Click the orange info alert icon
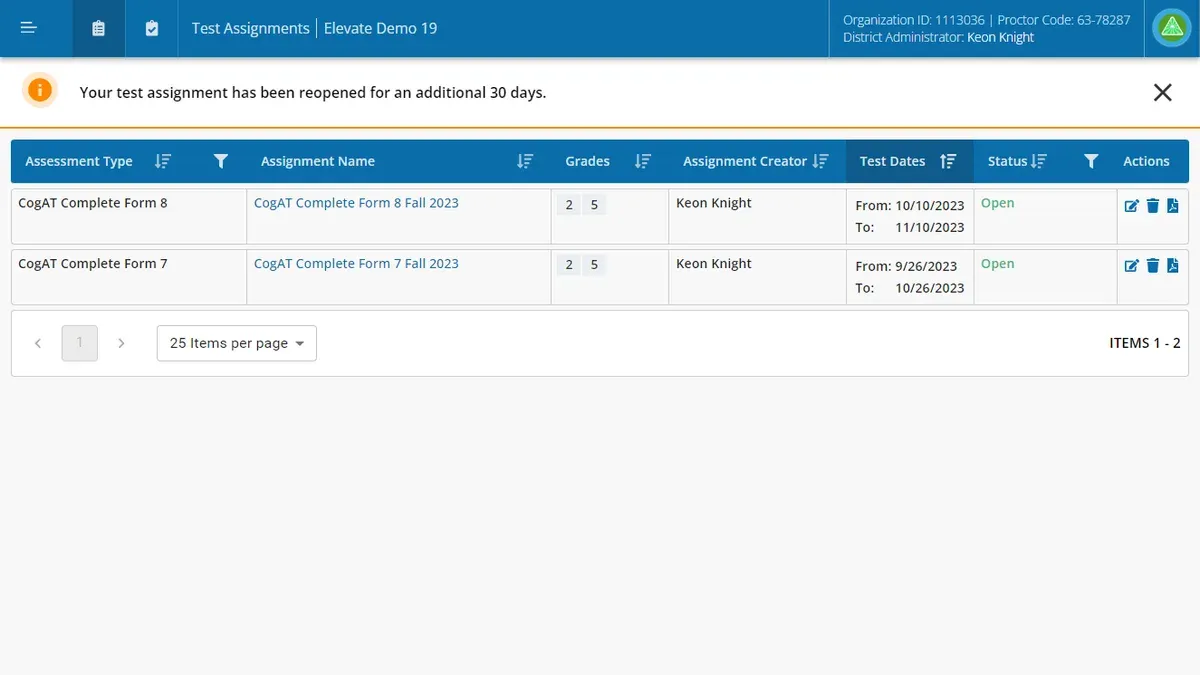 39,91
